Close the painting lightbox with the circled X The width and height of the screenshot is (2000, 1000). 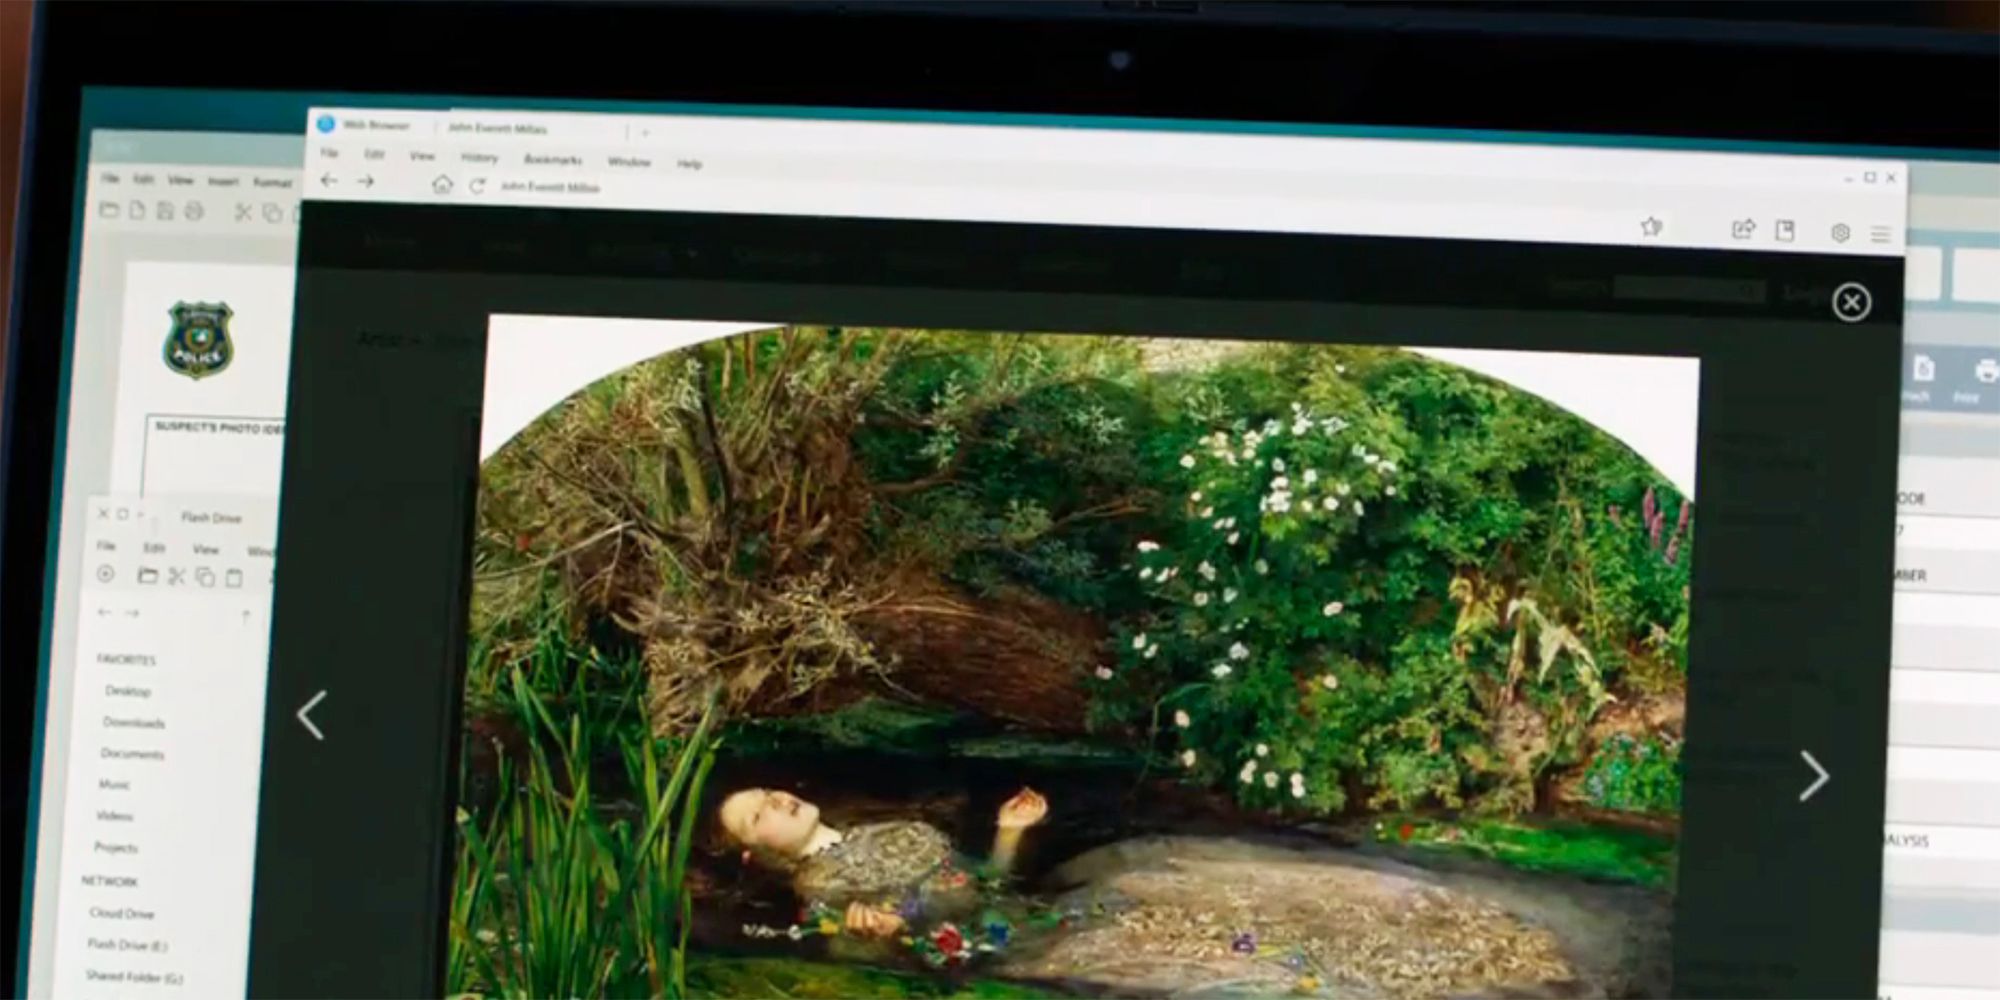[1851, 302]
